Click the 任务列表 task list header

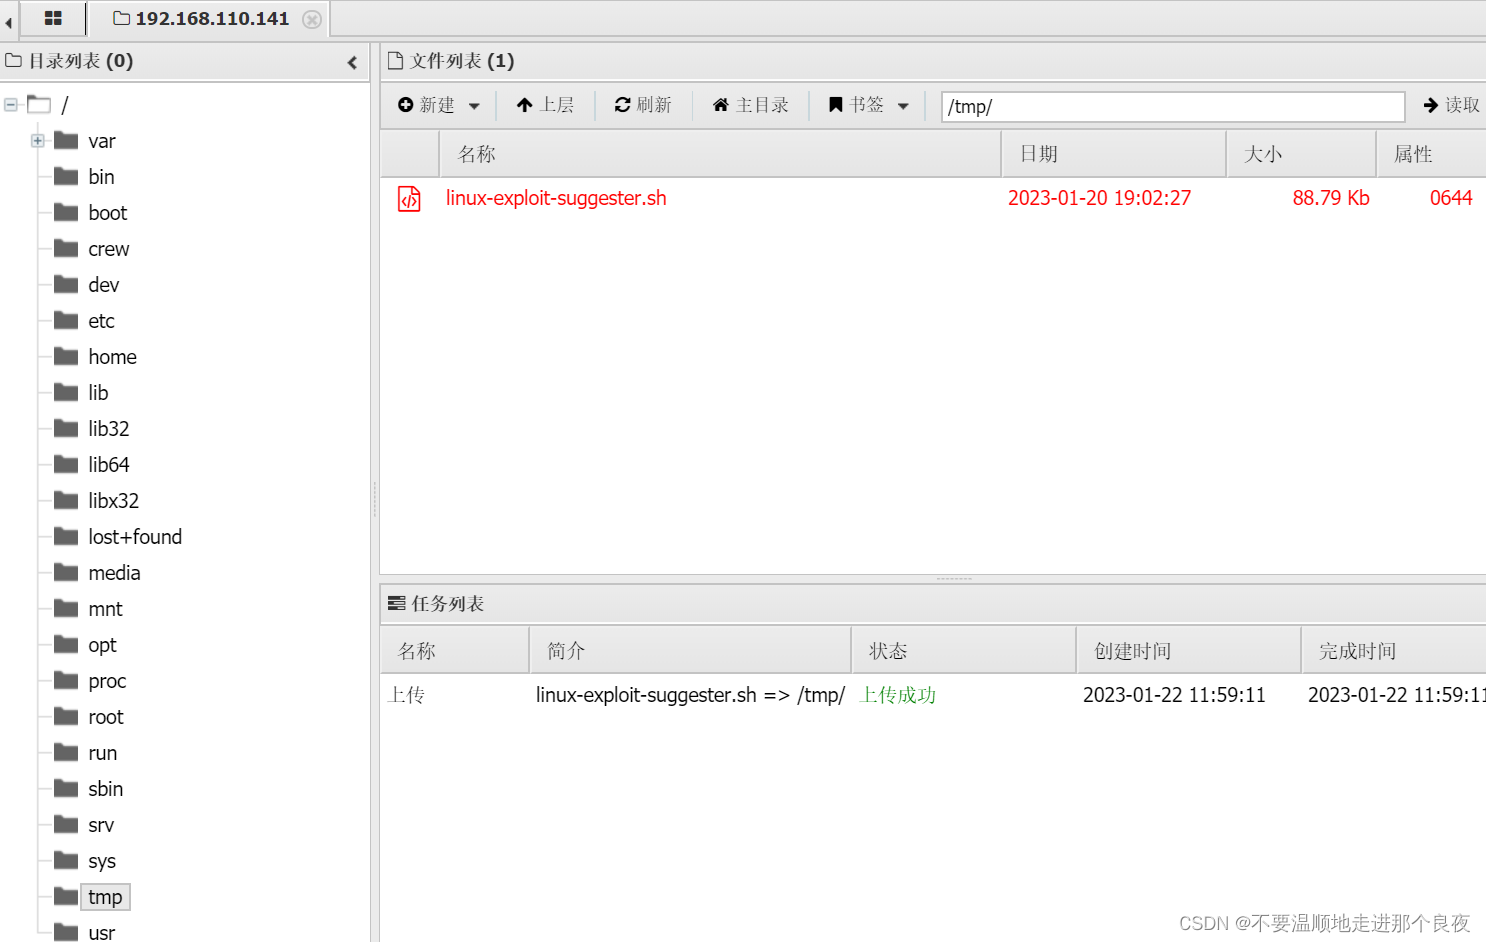(436, 604)
